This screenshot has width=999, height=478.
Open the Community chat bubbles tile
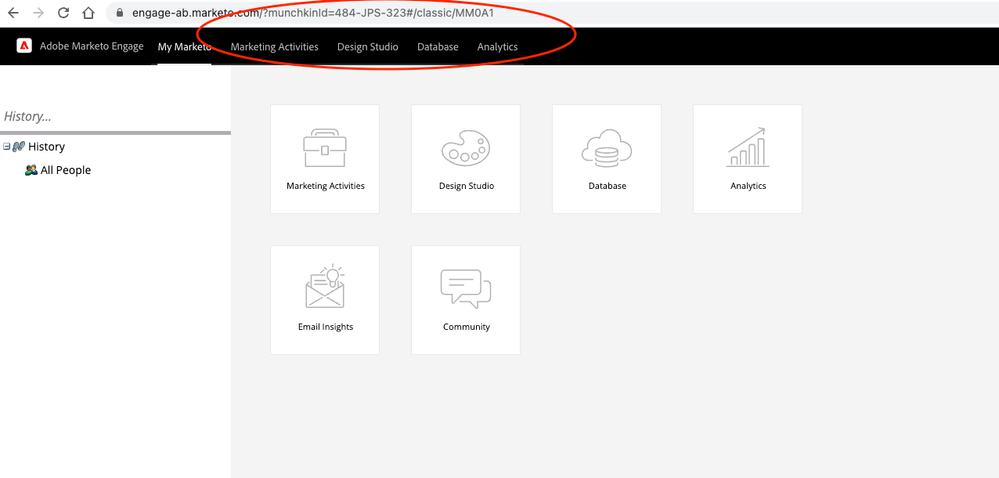coord(466,300)
